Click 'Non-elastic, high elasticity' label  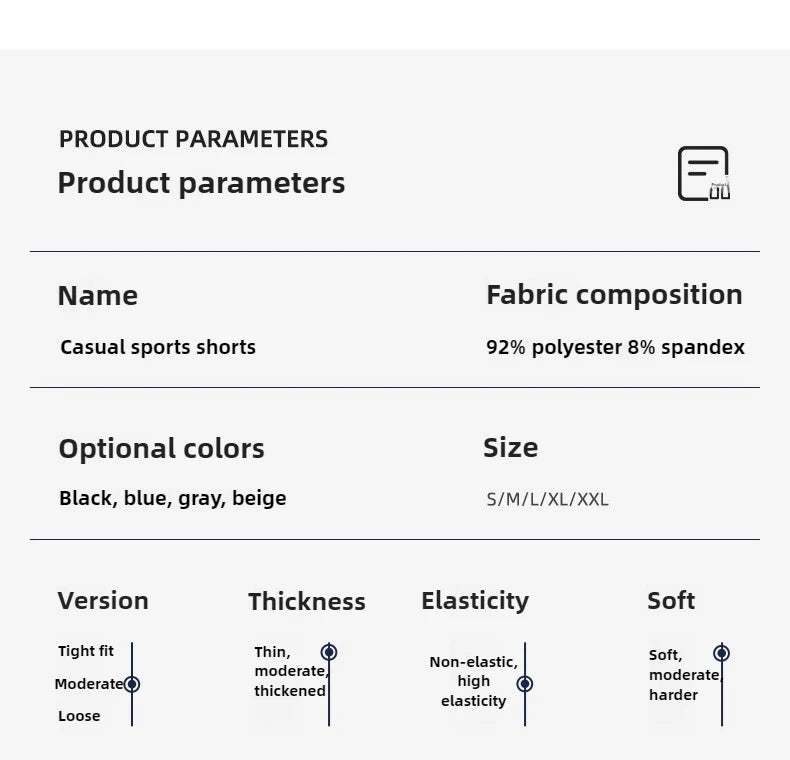point(474,681)
